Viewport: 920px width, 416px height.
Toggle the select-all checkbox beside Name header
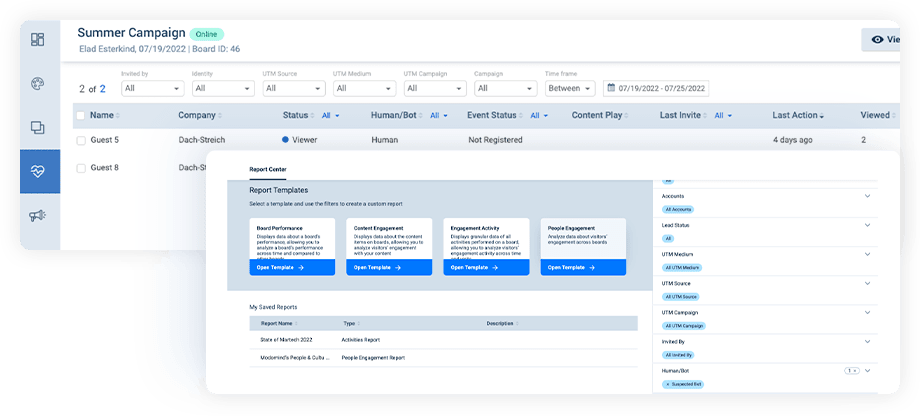[x=81, y=116]
